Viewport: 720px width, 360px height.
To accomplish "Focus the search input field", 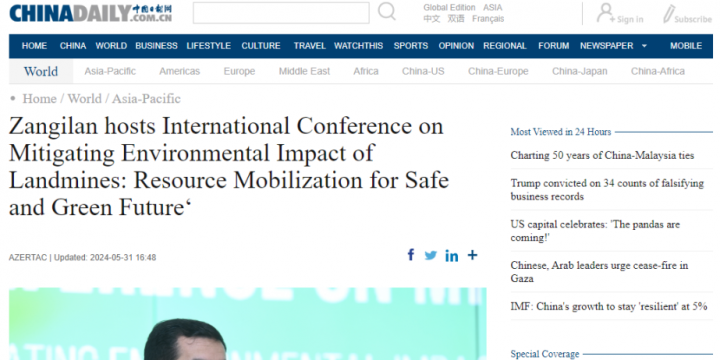I will coord(281,13).
